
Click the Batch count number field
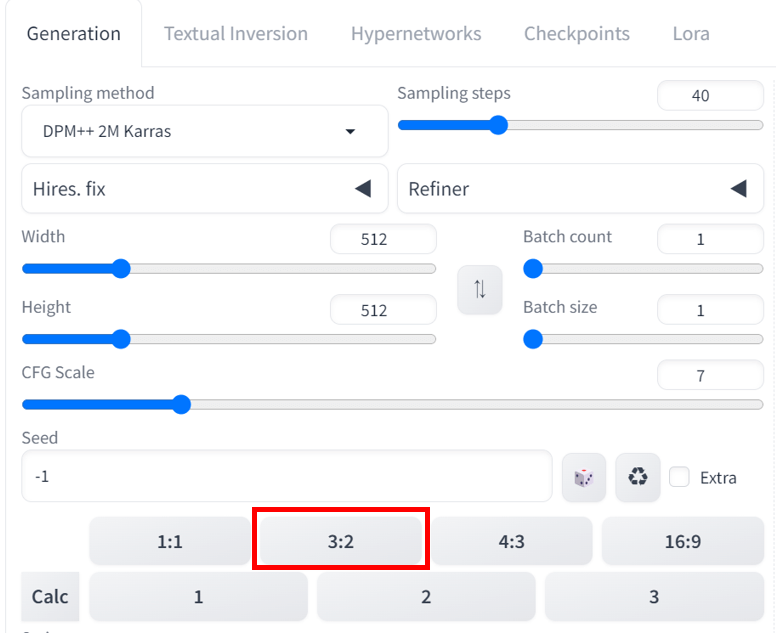(710, 239)
